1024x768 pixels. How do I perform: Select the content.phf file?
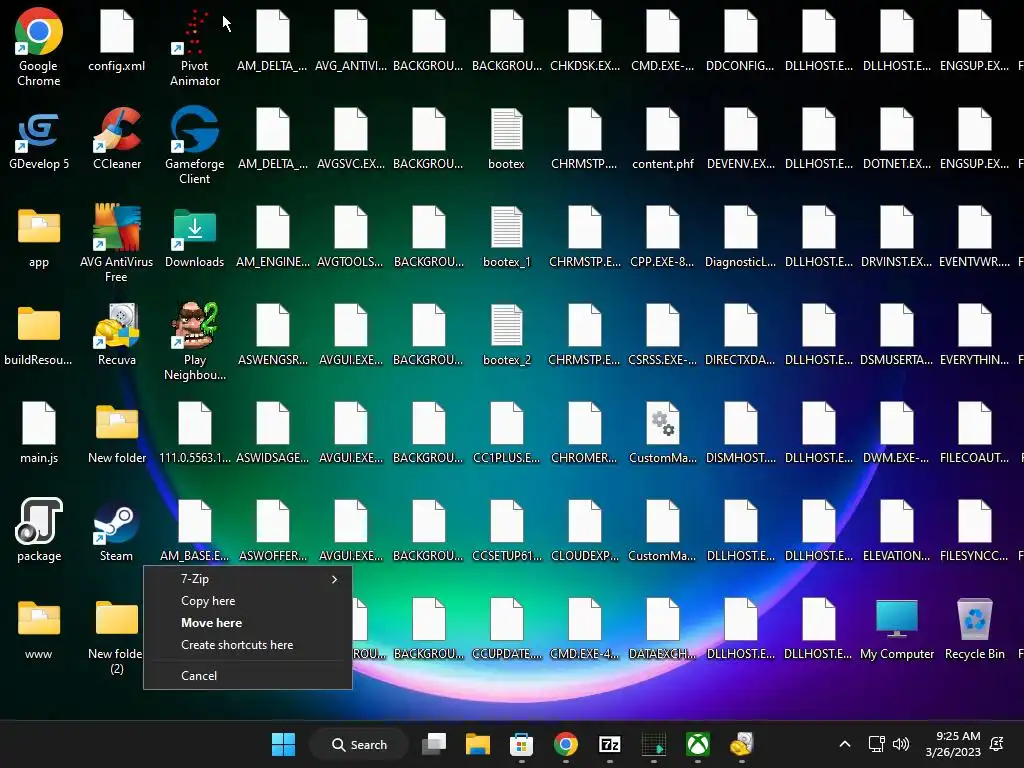pyautogui.click(x=662, y=140)
